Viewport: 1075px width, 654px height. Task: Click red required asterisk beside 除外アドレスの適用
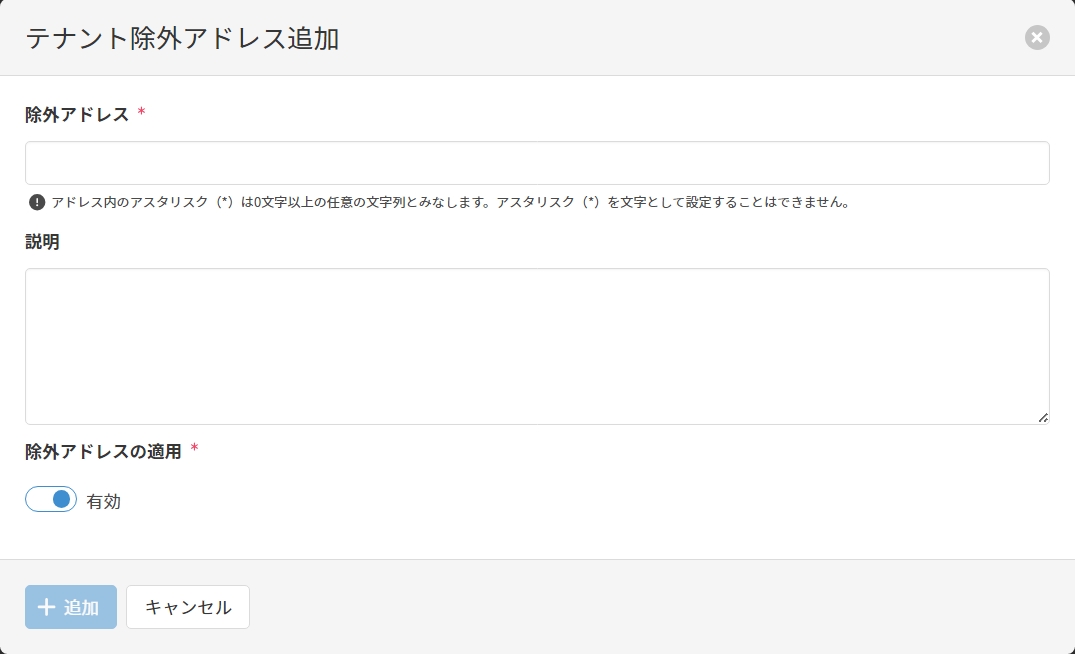194,450
